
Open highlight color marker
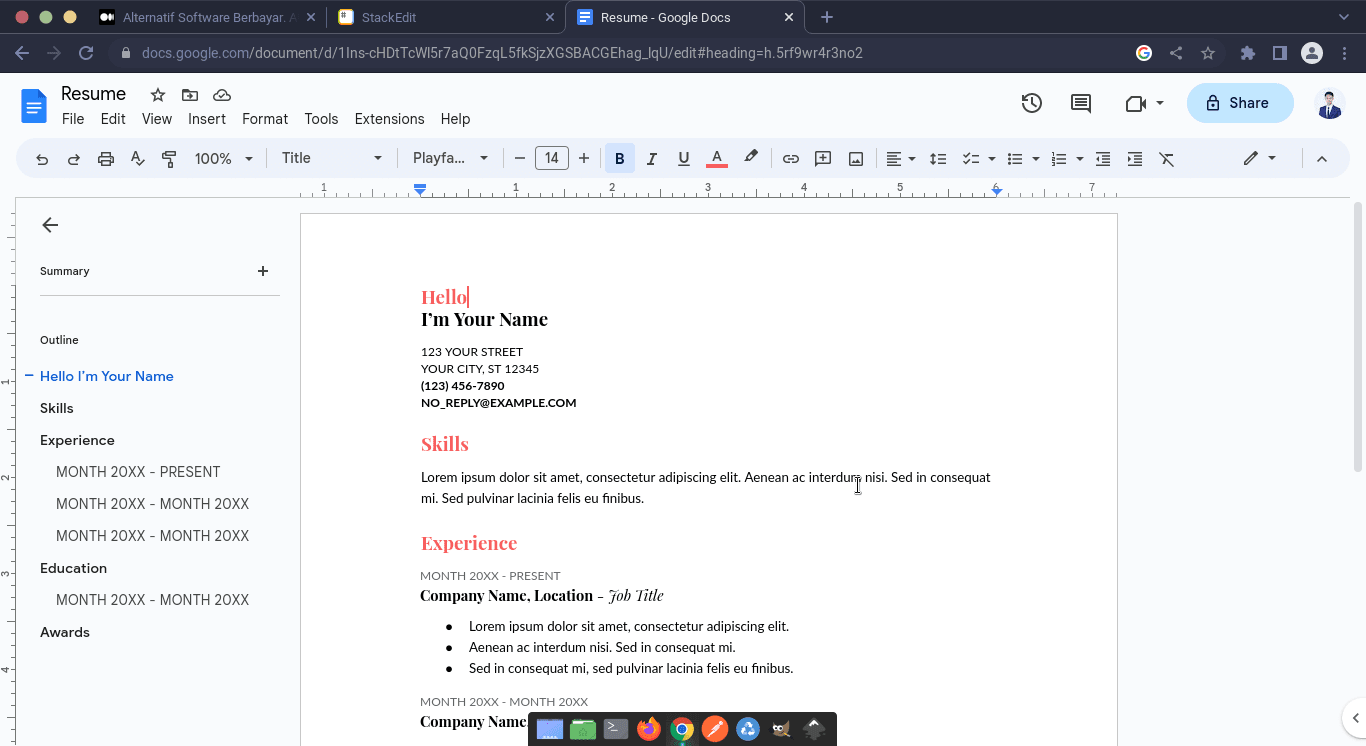point(751,158)
